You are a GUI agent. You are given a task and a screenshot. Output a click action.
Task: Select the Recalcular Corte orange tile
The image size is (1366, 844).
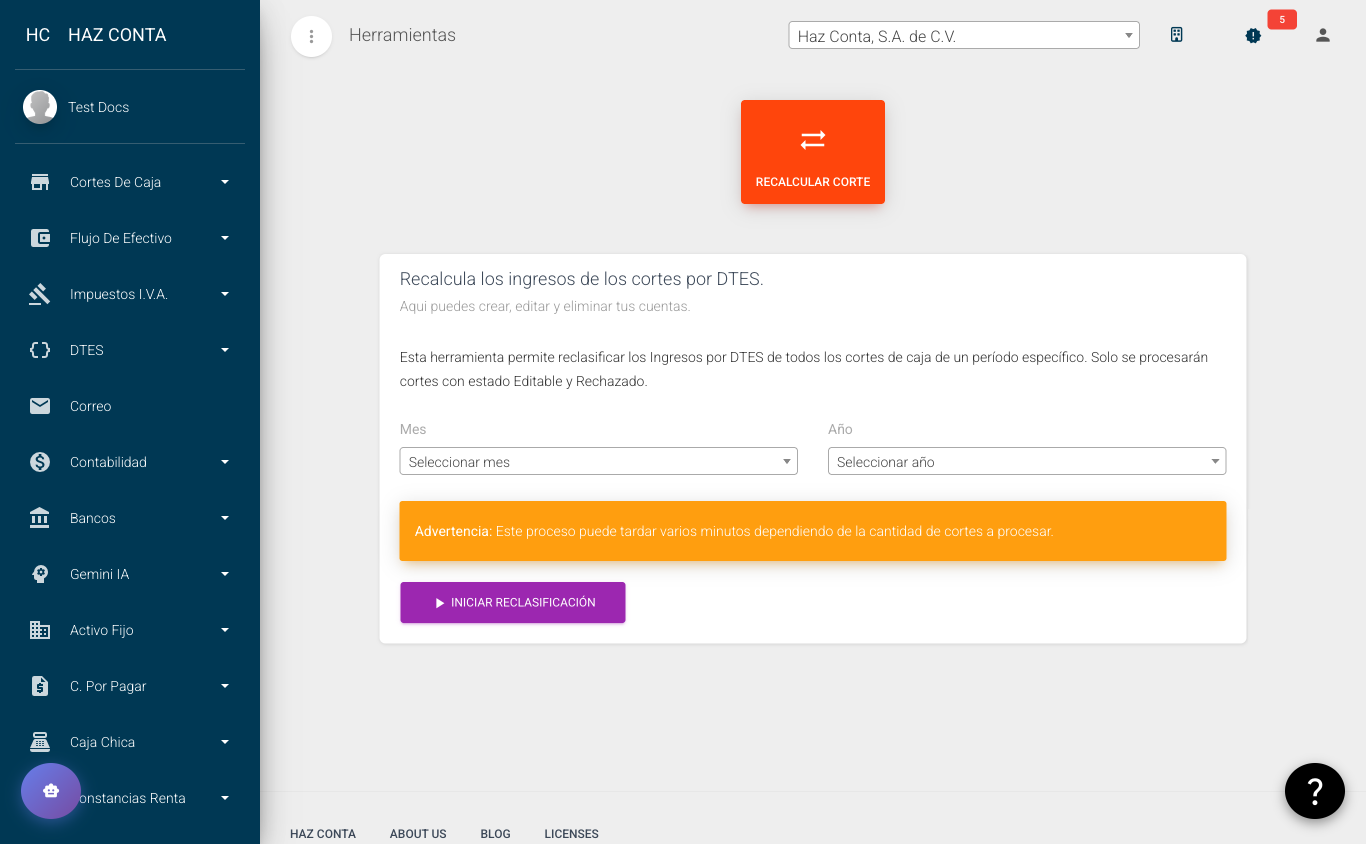pyautogui.click(x=813, y=152)
